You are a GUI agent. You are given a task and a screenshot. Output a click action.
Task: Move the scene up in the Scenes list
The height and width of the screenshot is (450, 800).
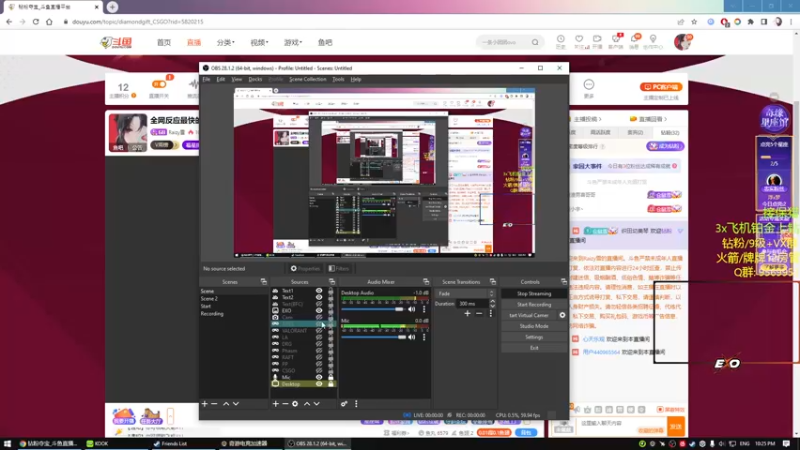[226, 404]
